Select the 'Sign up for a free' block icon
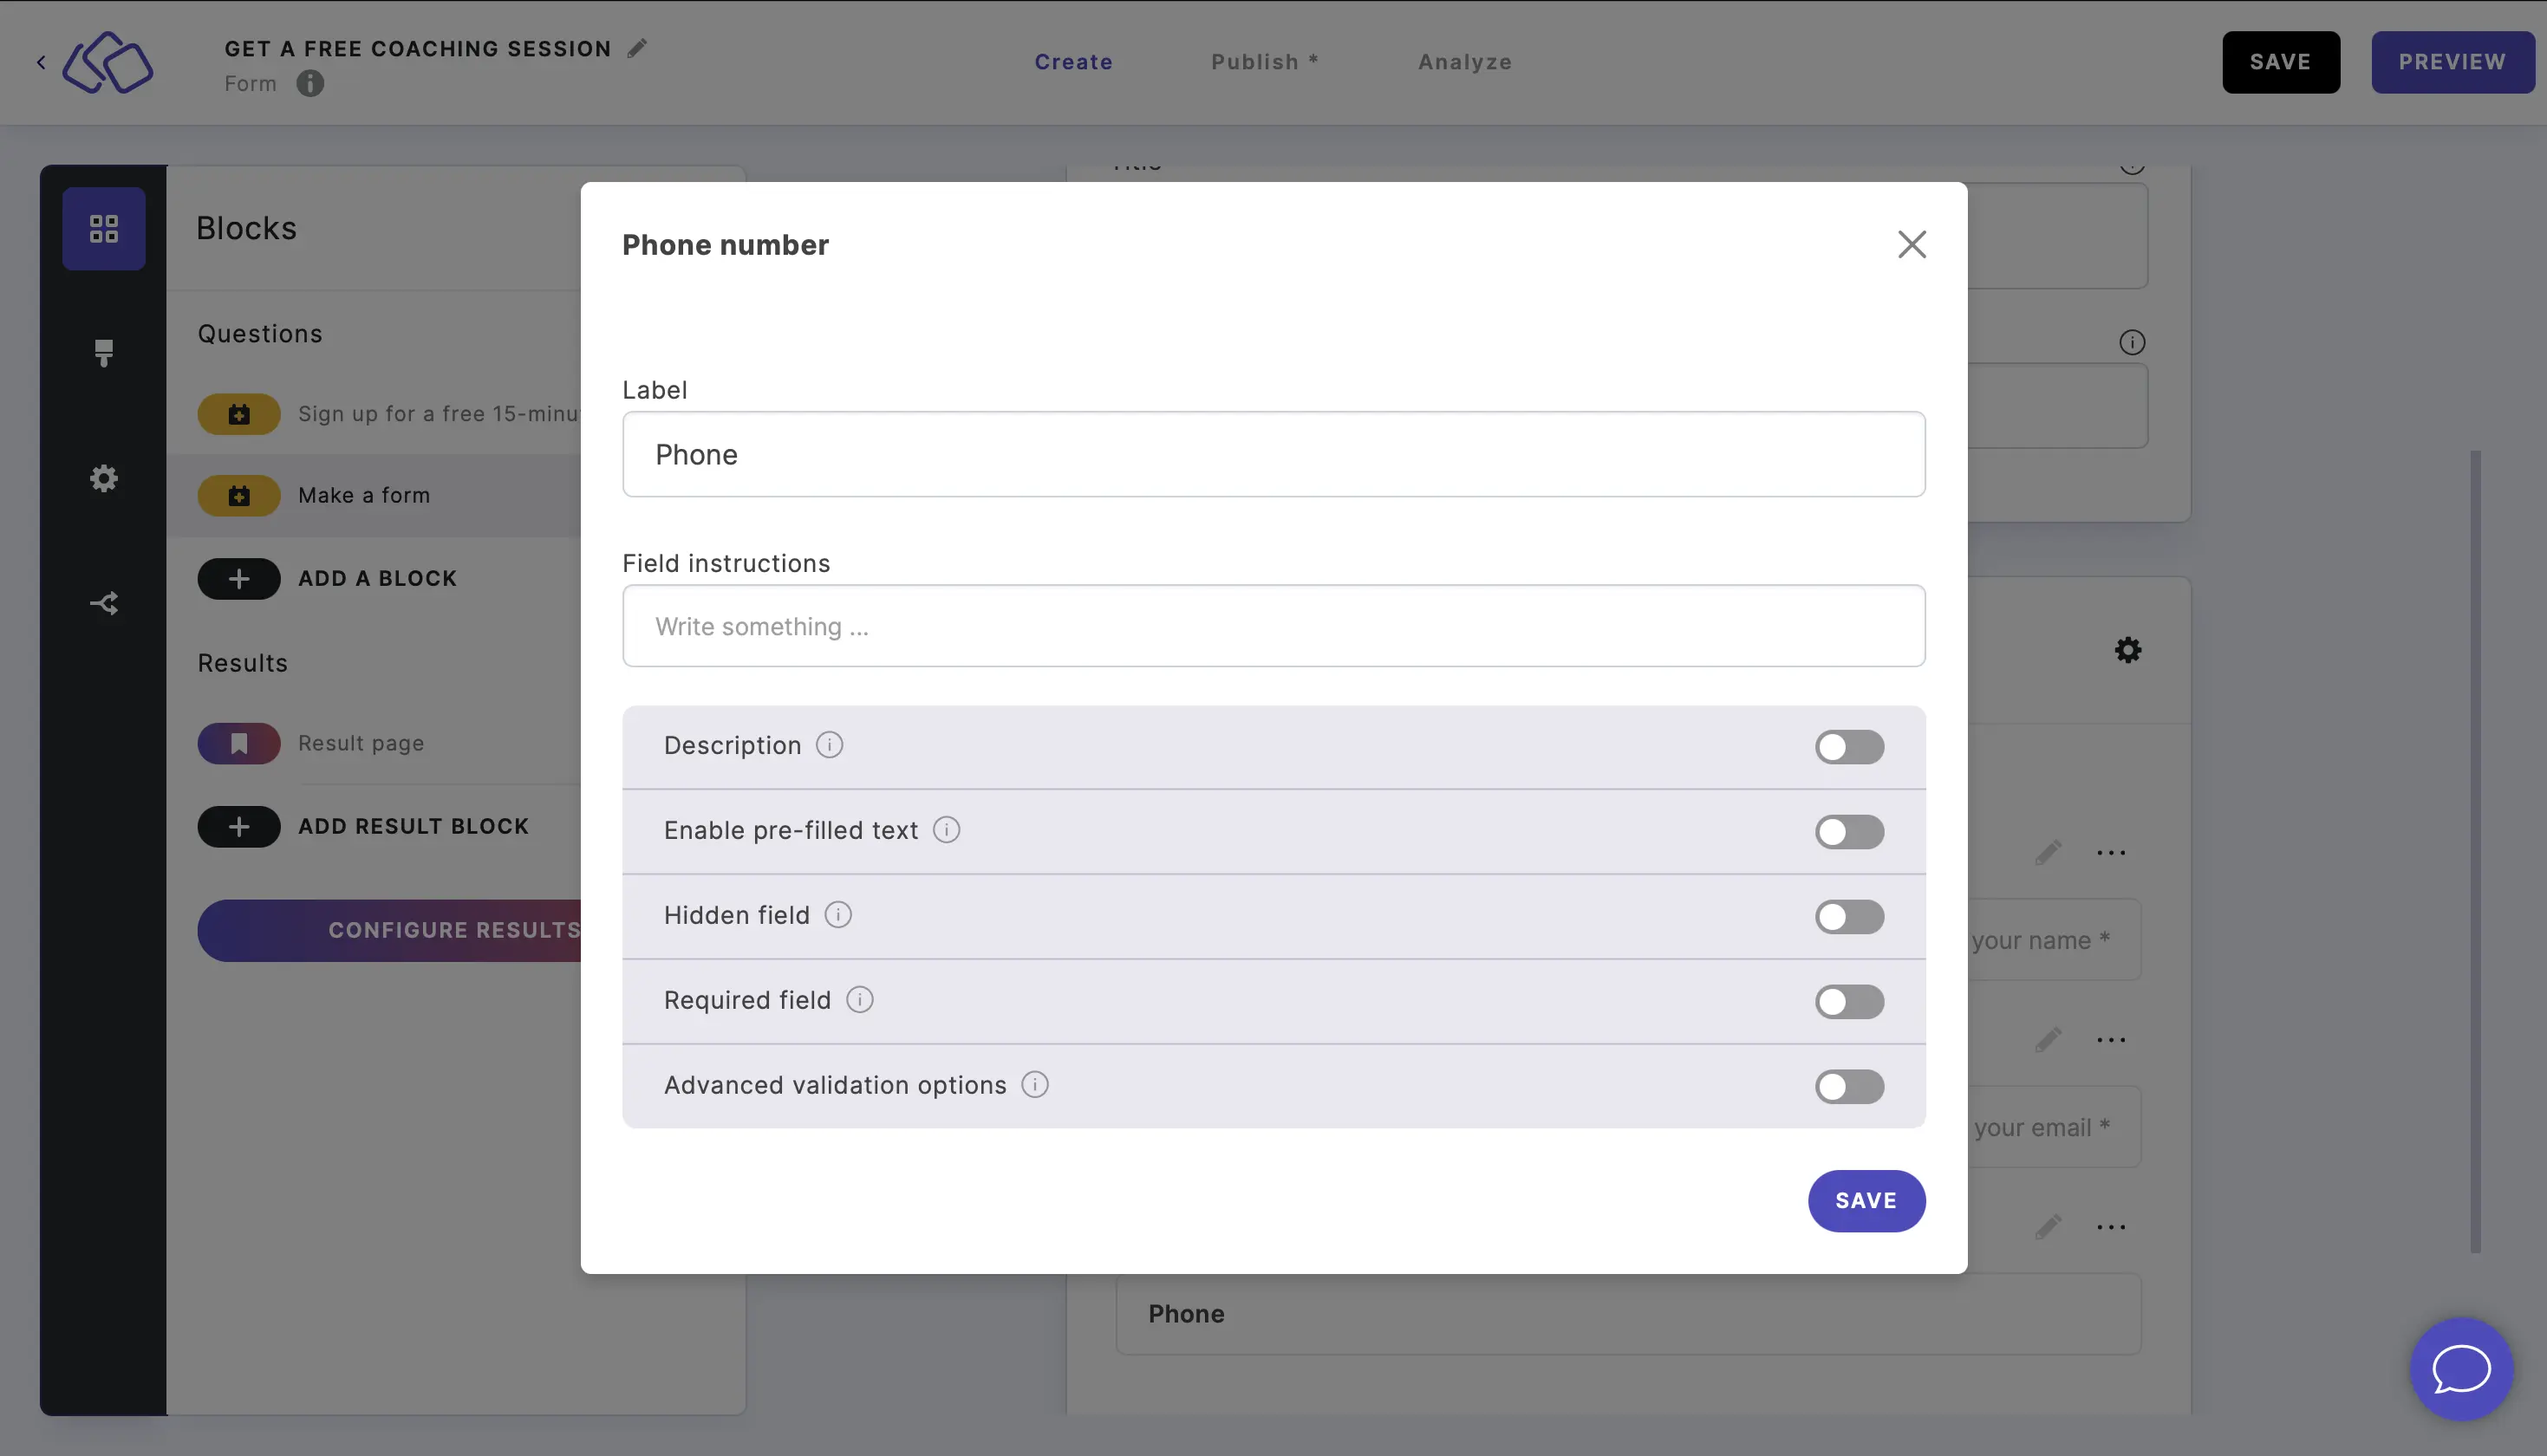 [239, 414]
